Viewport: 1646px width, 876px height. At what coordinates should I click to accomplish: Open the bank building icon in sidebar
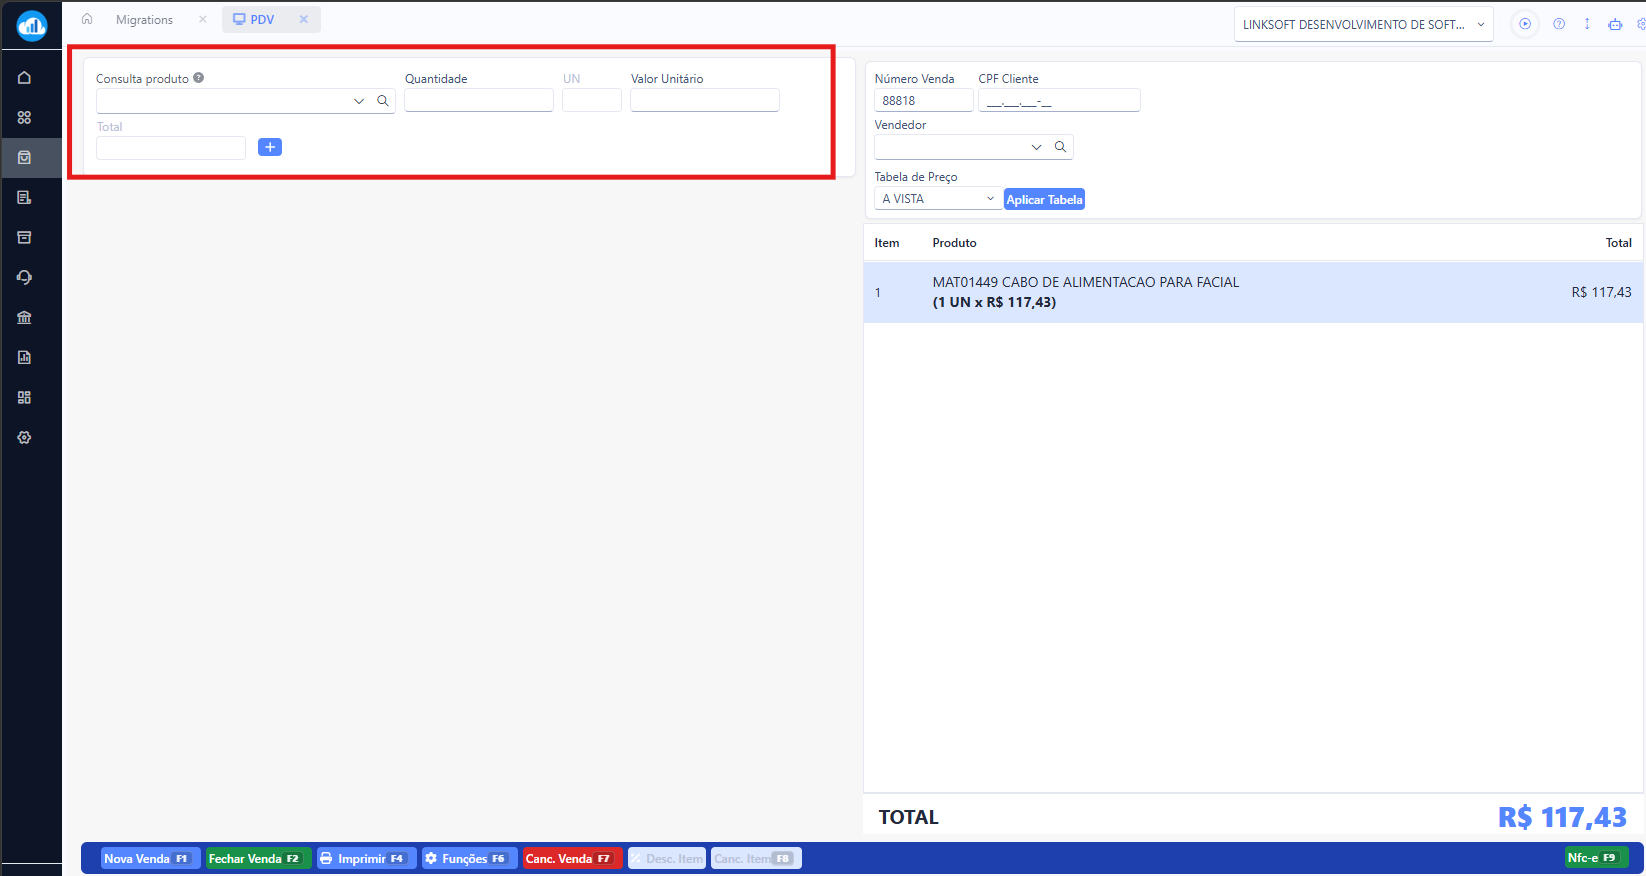pyautogui.click(x=25, y=317)
